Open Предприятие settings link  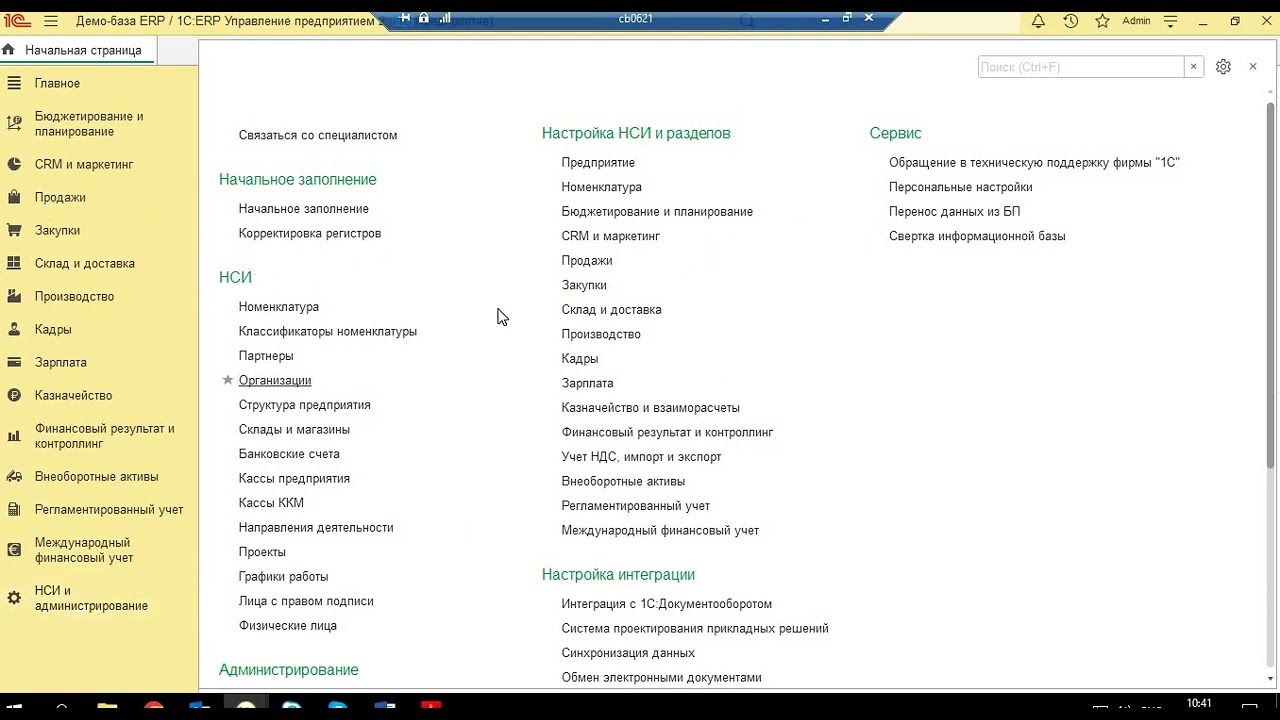click(x=598, y=162)
